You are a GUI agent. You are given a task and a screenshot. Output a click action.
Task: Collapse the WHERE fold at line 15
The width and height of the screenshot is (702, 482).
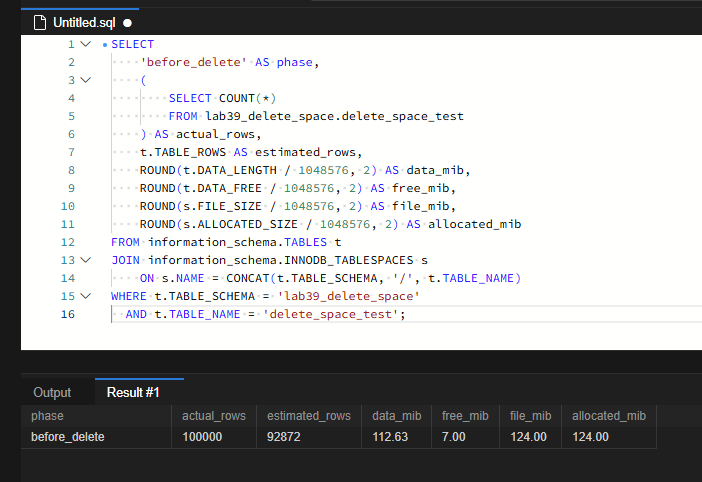coord(86,295)
